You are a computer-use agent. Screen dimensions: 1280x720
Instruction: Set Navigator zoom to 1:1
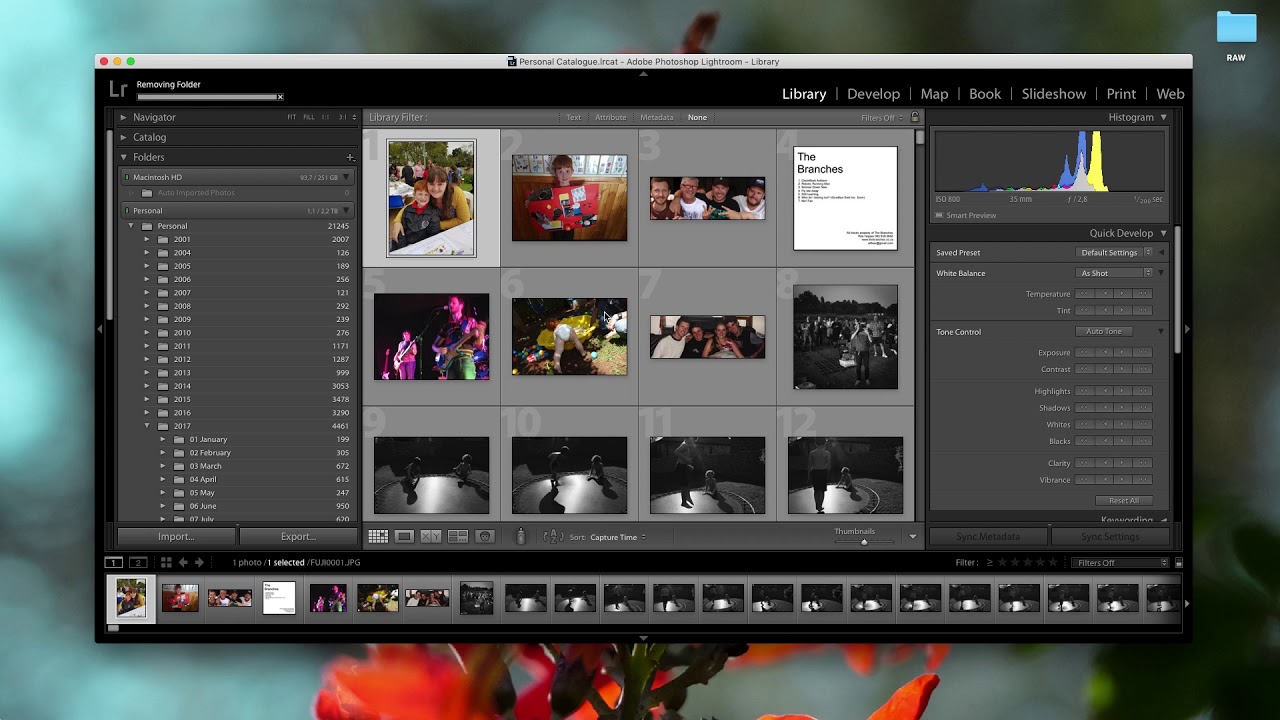[326, 117]
